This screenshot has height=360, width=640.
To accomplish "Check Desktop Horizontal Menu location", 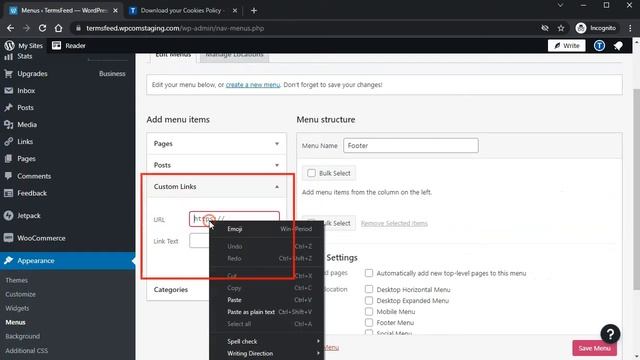I will [369, 289].
